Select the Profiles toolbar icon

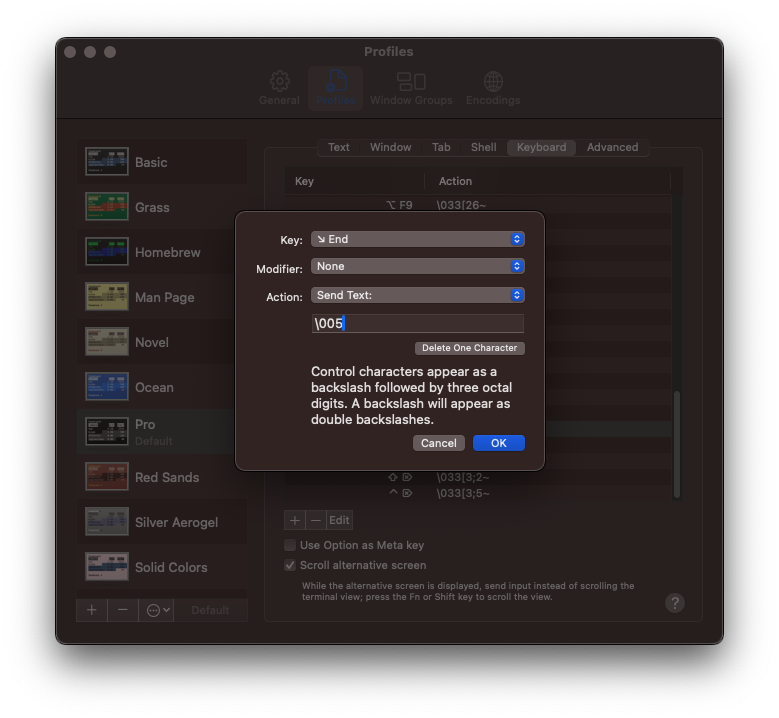pyautogui.click(x=335, y=84)
